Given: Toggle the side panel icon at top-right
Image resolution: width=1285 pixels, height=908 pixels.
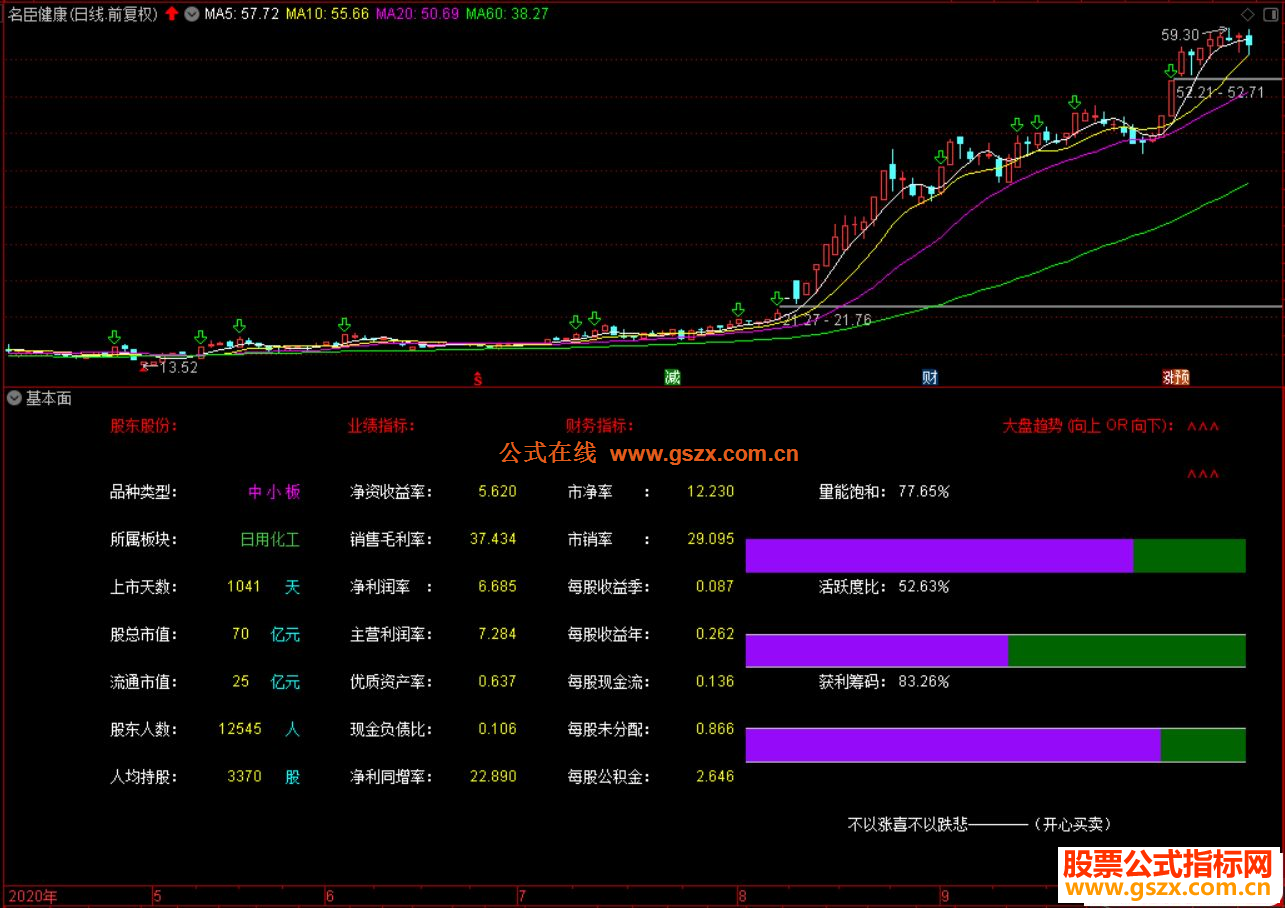Looking at the screenshot, I should pos(1271,14).
